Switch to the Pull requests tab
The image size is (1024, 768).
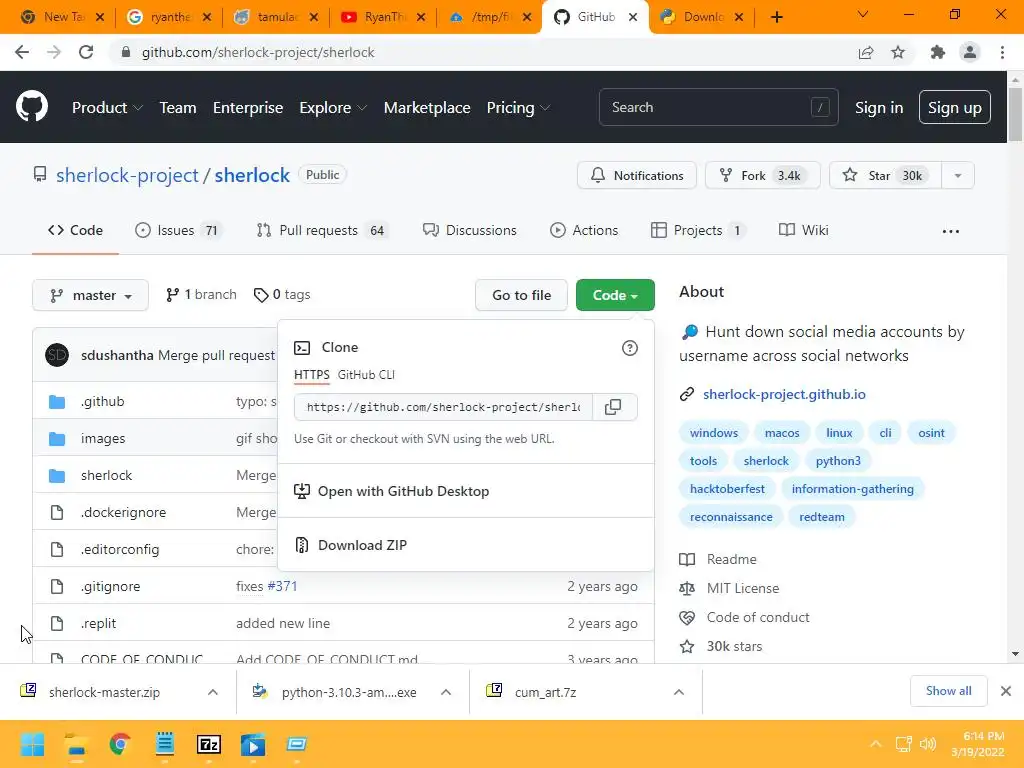323,231
